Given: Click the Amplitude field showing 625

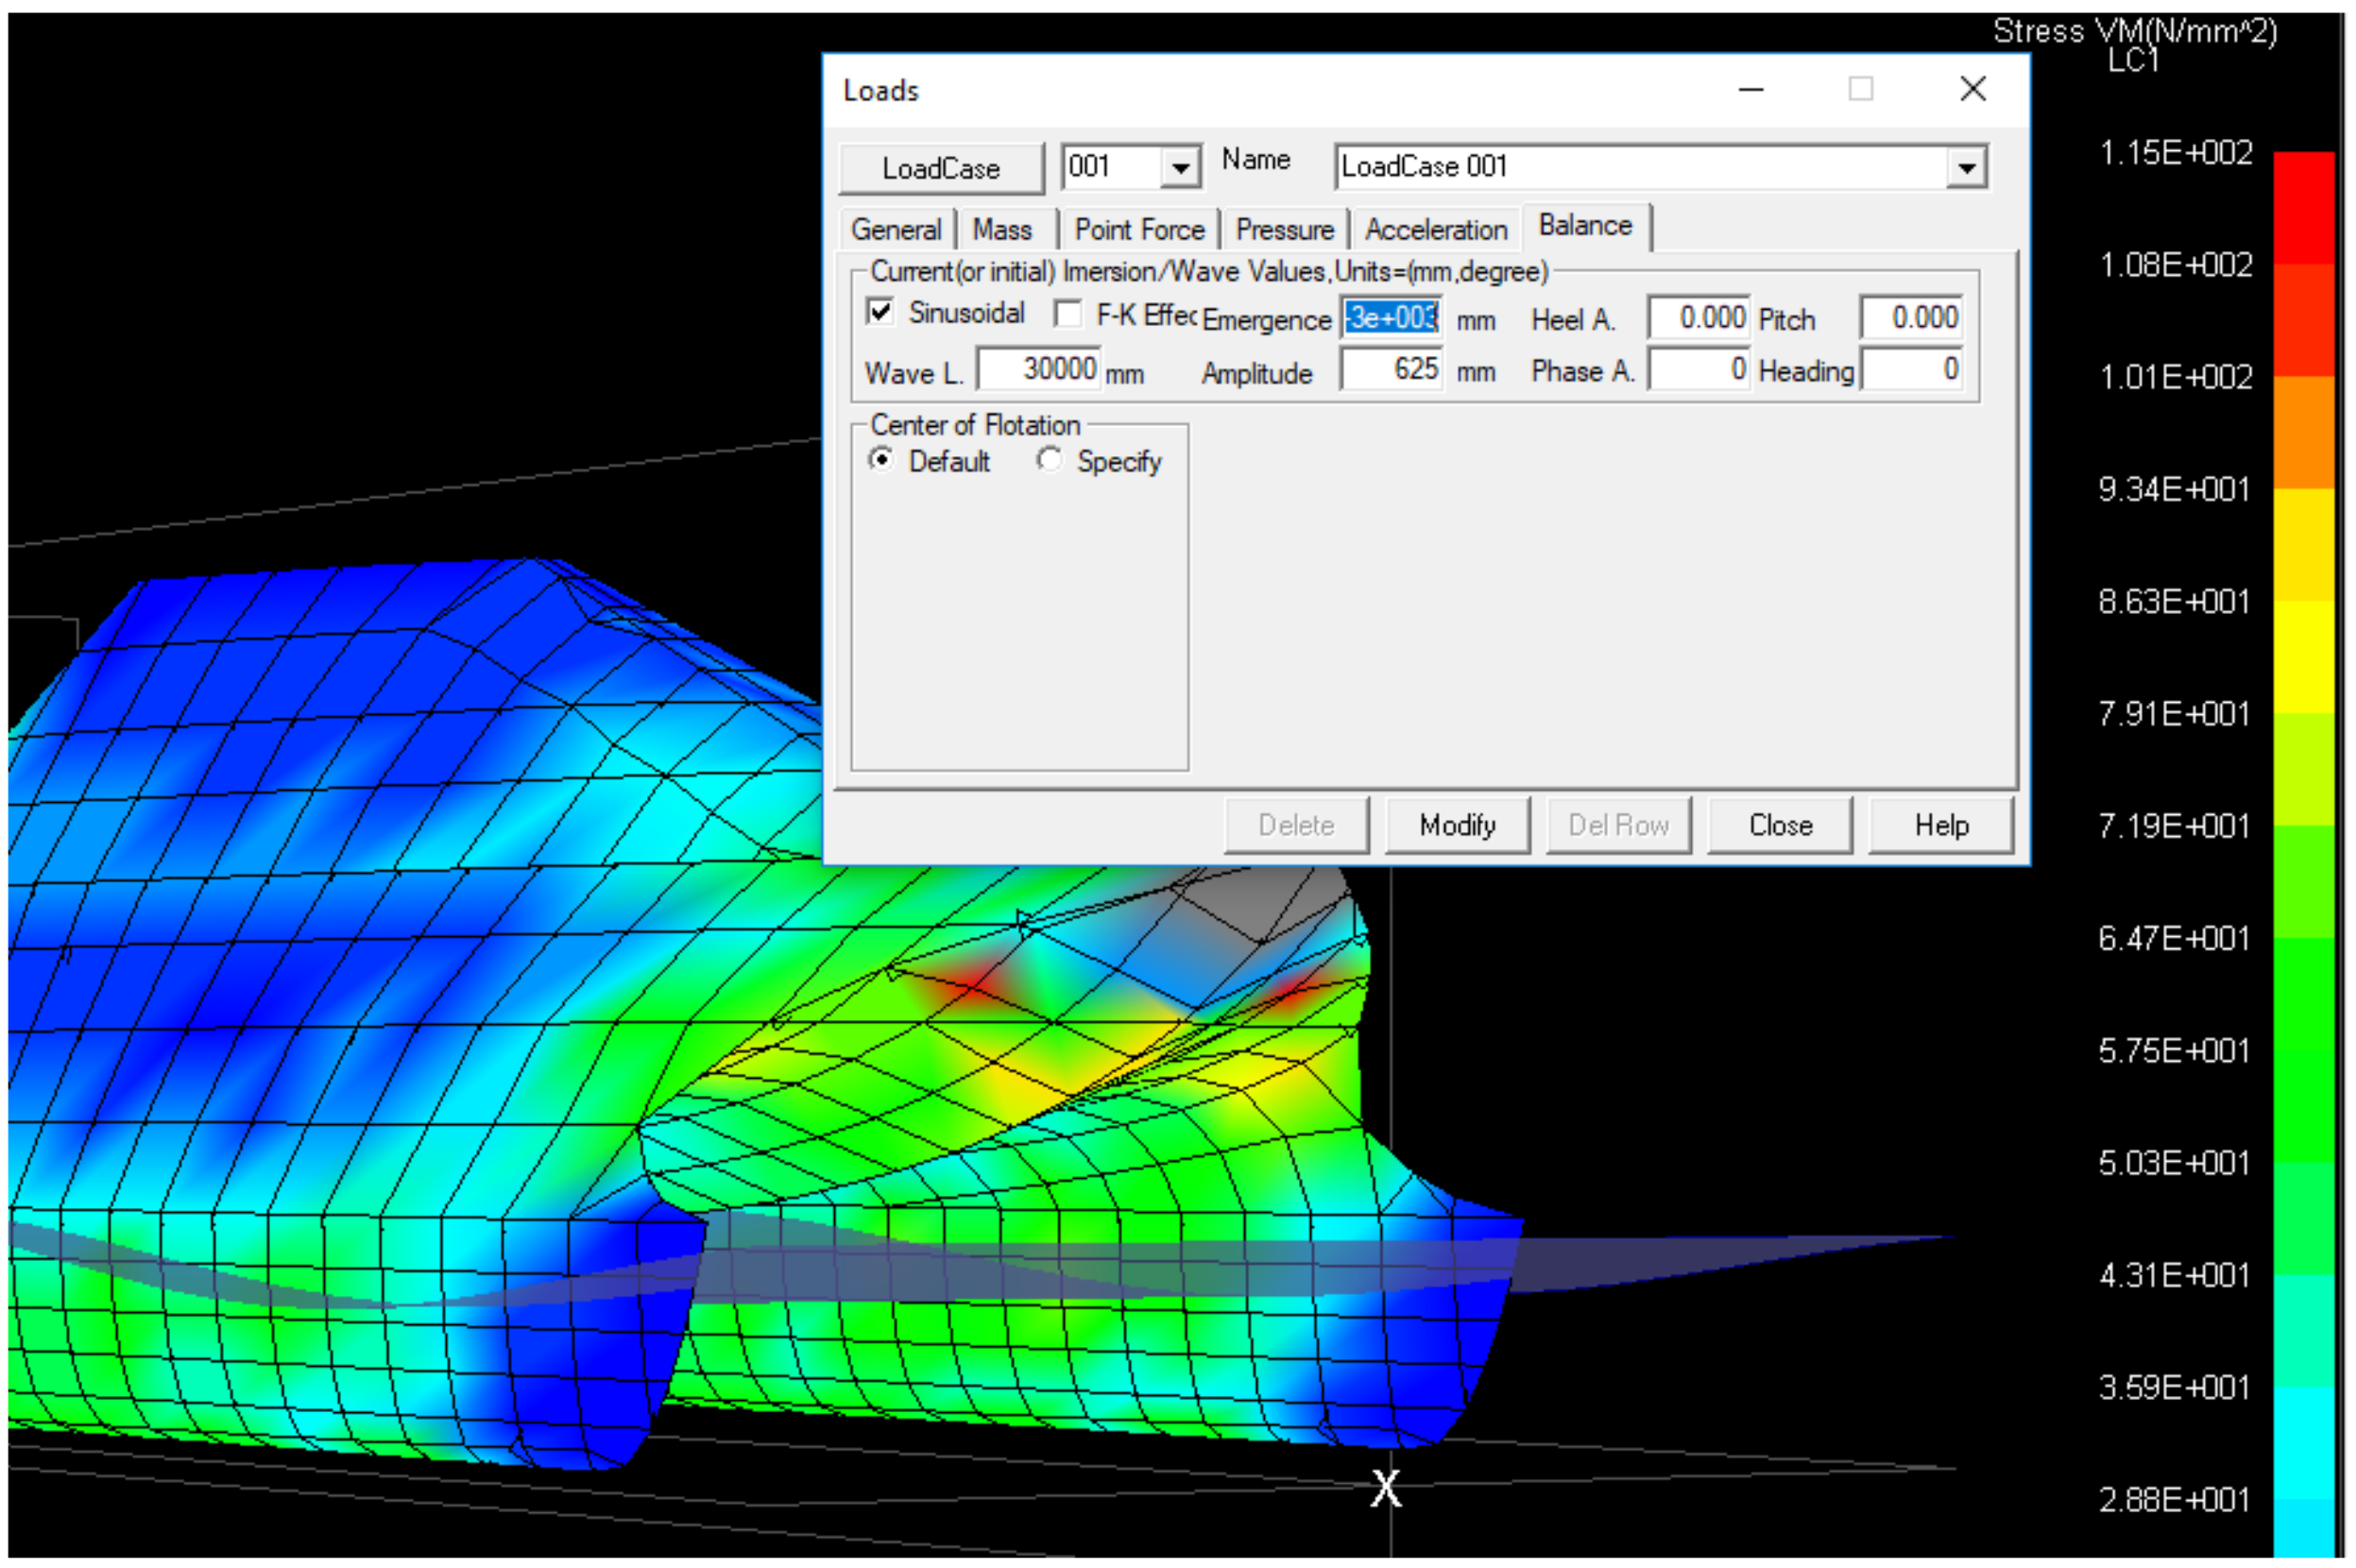Looking at the screenshot, I should coord(1391,369).
